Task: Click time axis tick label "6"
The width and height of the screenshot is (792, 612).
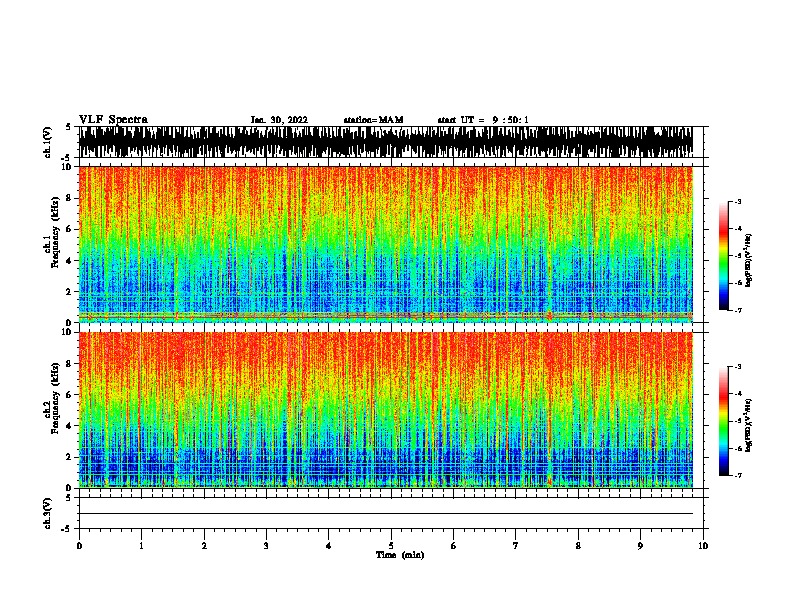Action: click(x=453, y=546)
